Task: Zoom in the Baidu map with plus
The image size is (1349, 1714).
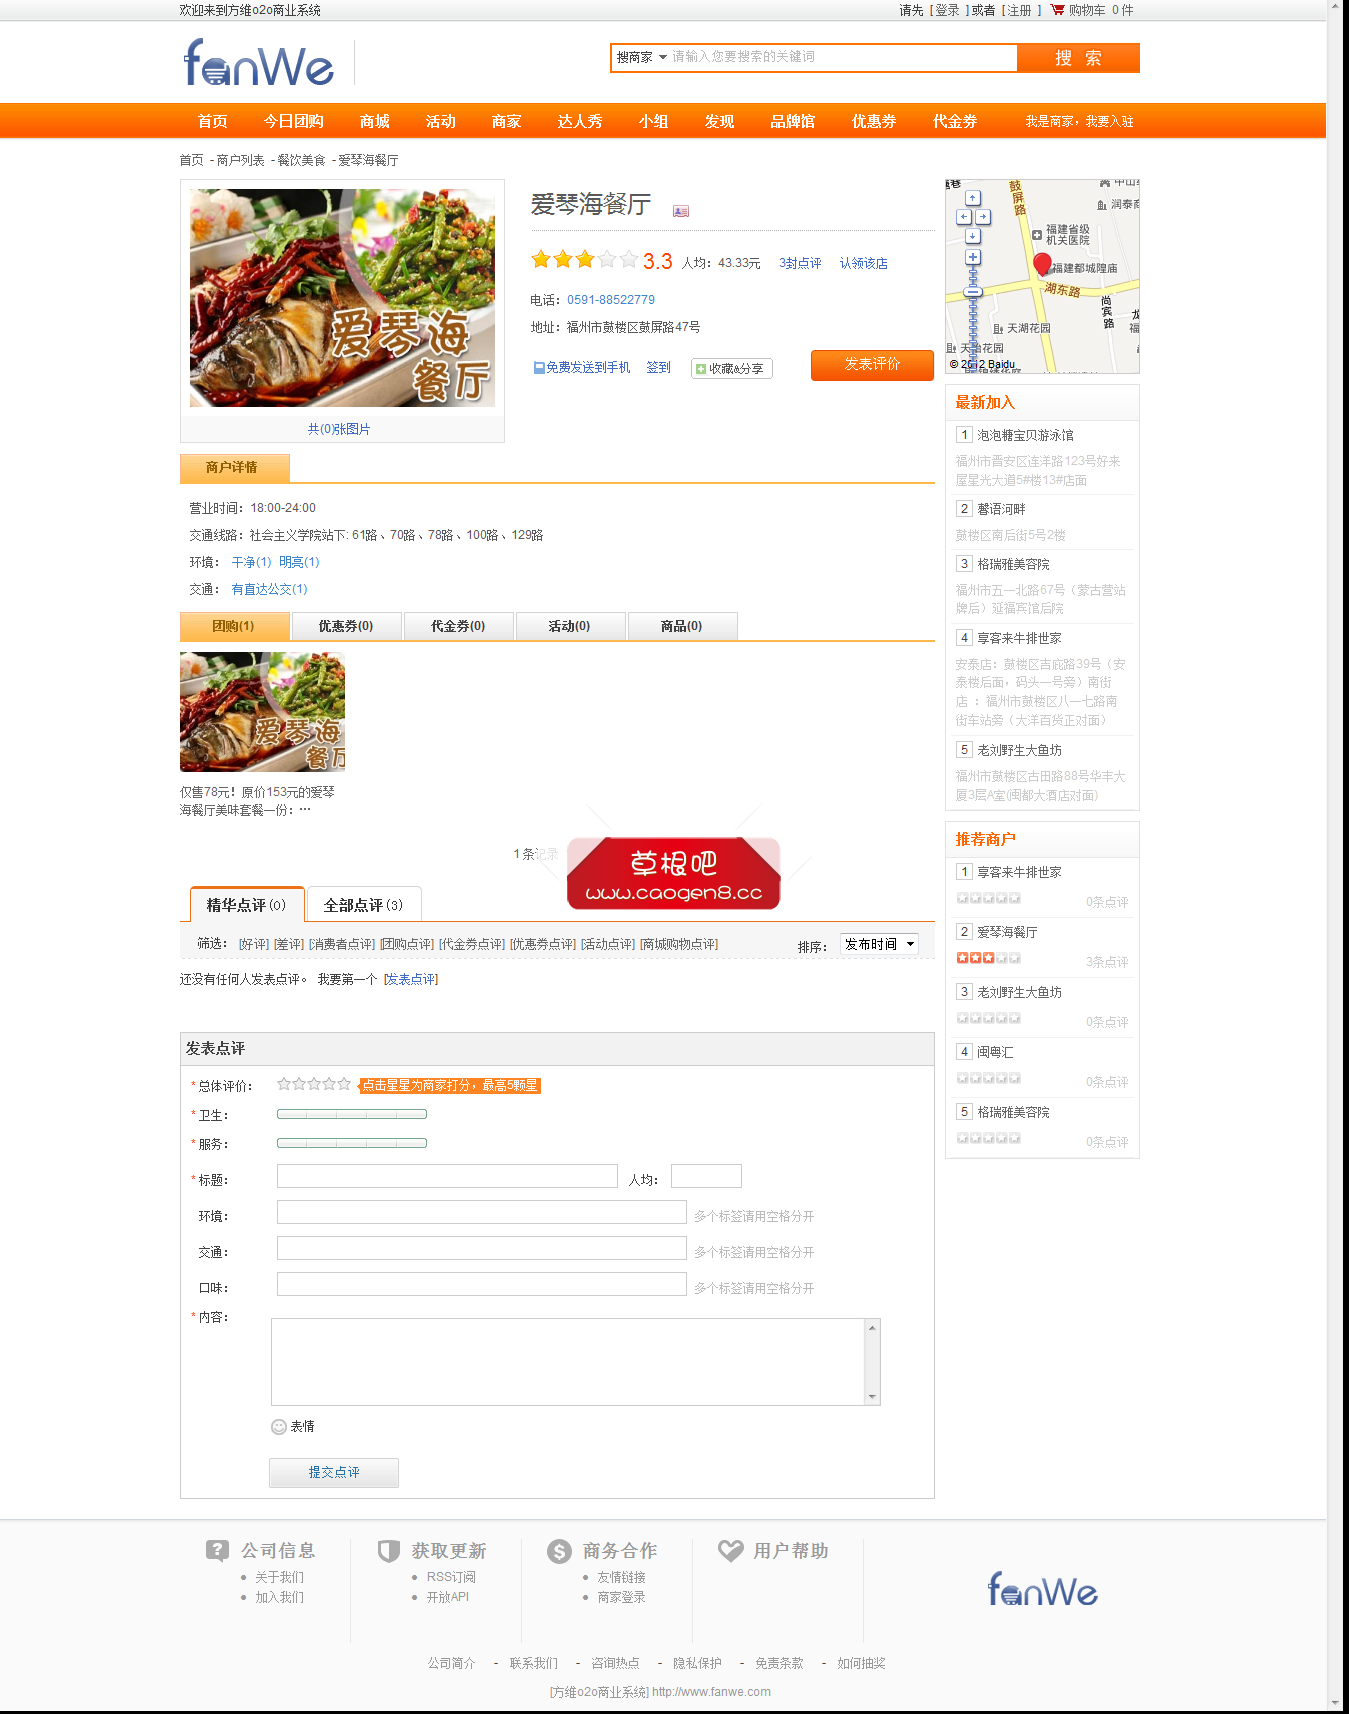Action: tap(973, 258)
